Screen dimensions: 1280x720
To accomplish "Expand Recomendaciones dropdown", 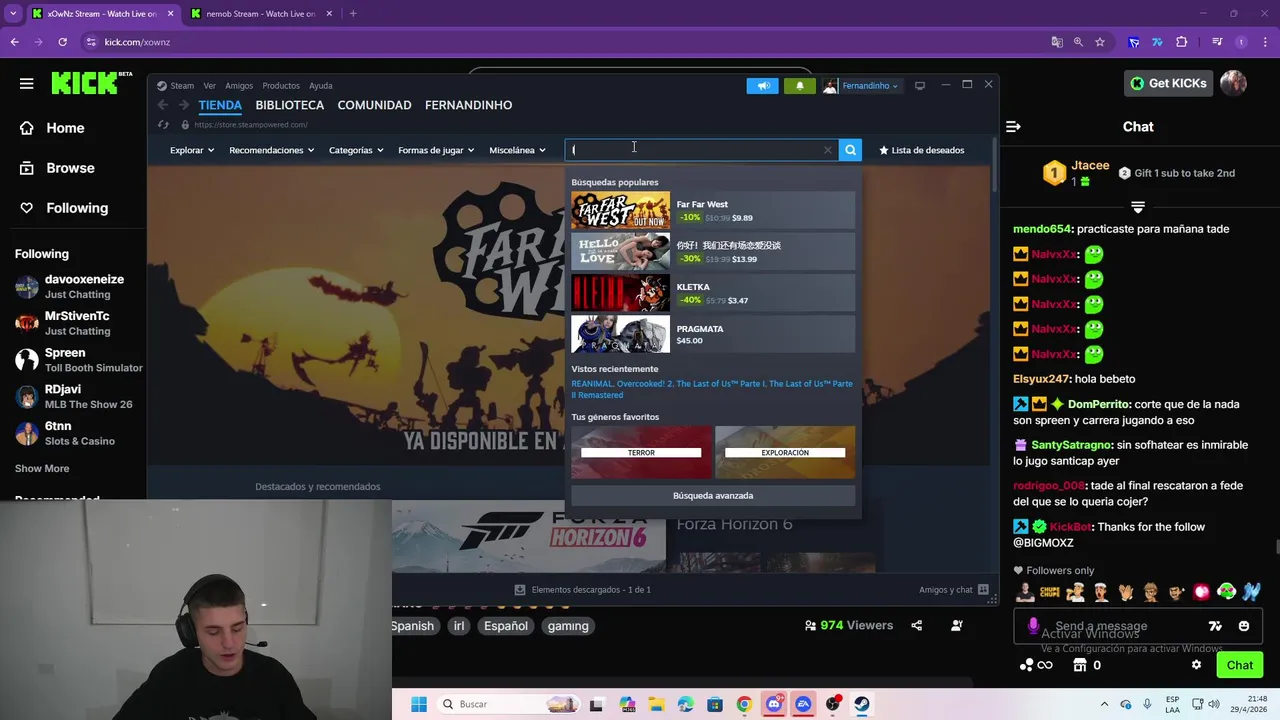I will [271, 150].
